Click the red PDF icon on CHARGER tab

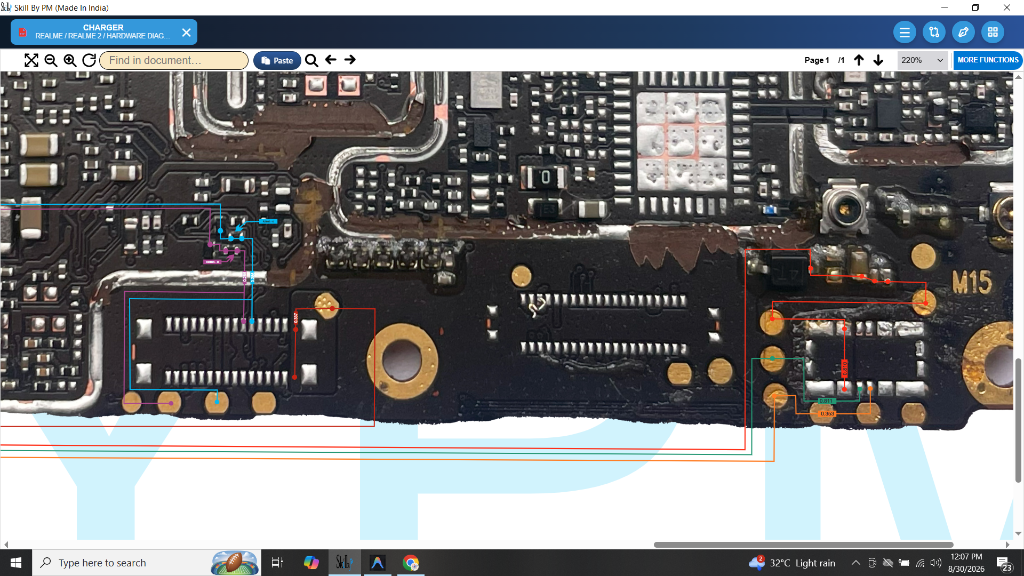23,32
